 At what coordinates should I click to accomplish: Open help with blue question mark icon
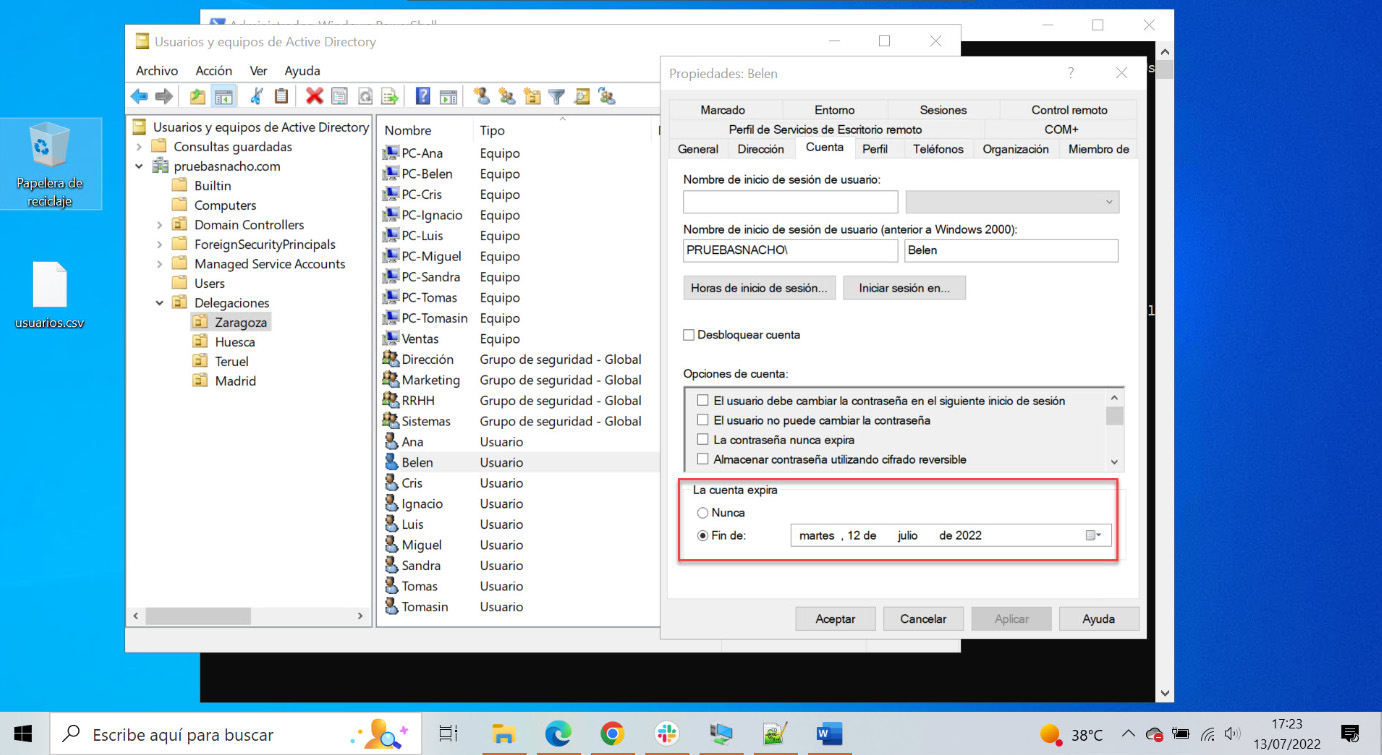423,96
